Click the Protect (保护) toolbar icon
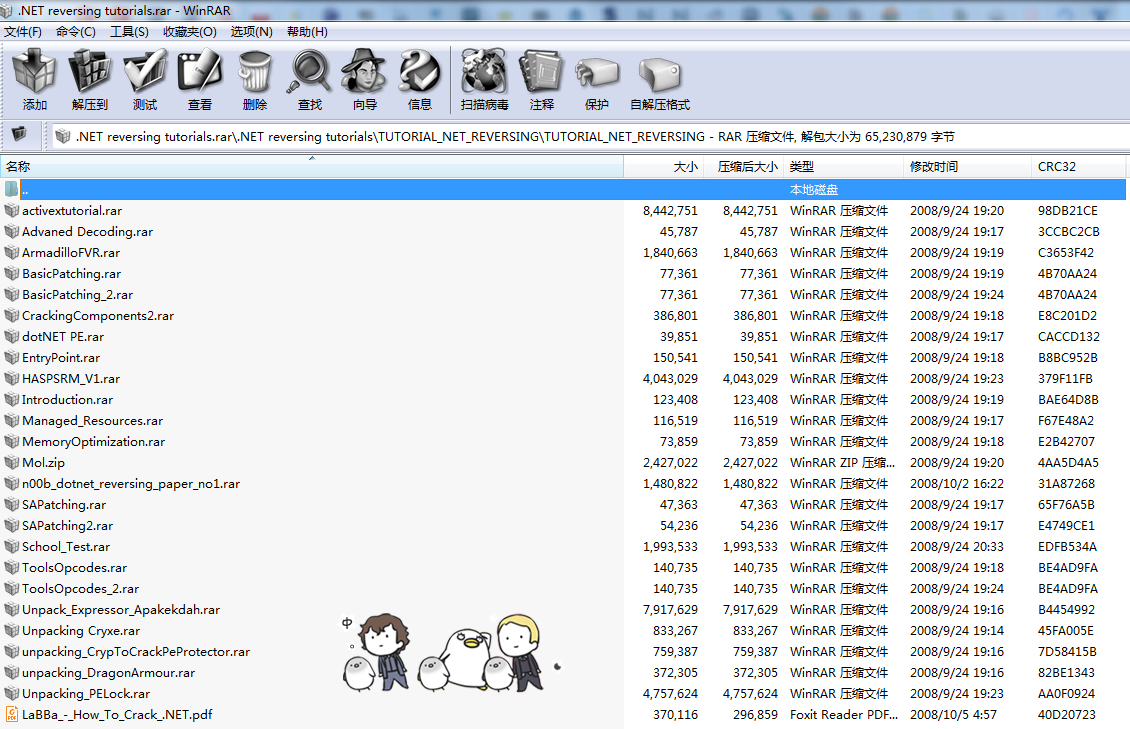The height and width of the screenshot is (729, 1130). 597,73
